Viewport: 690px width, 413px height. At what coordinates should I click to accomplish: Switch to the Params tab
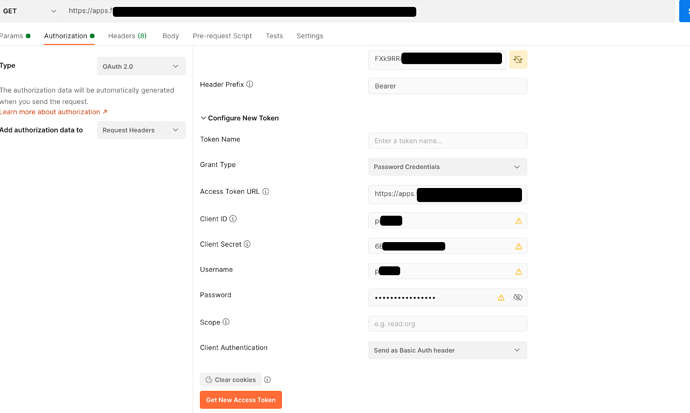coord(15,36)
